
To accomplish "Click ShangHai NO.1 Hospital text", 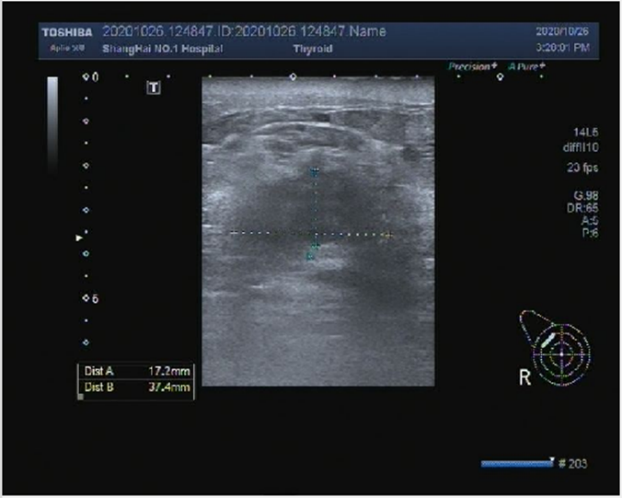I will point(163,49).
